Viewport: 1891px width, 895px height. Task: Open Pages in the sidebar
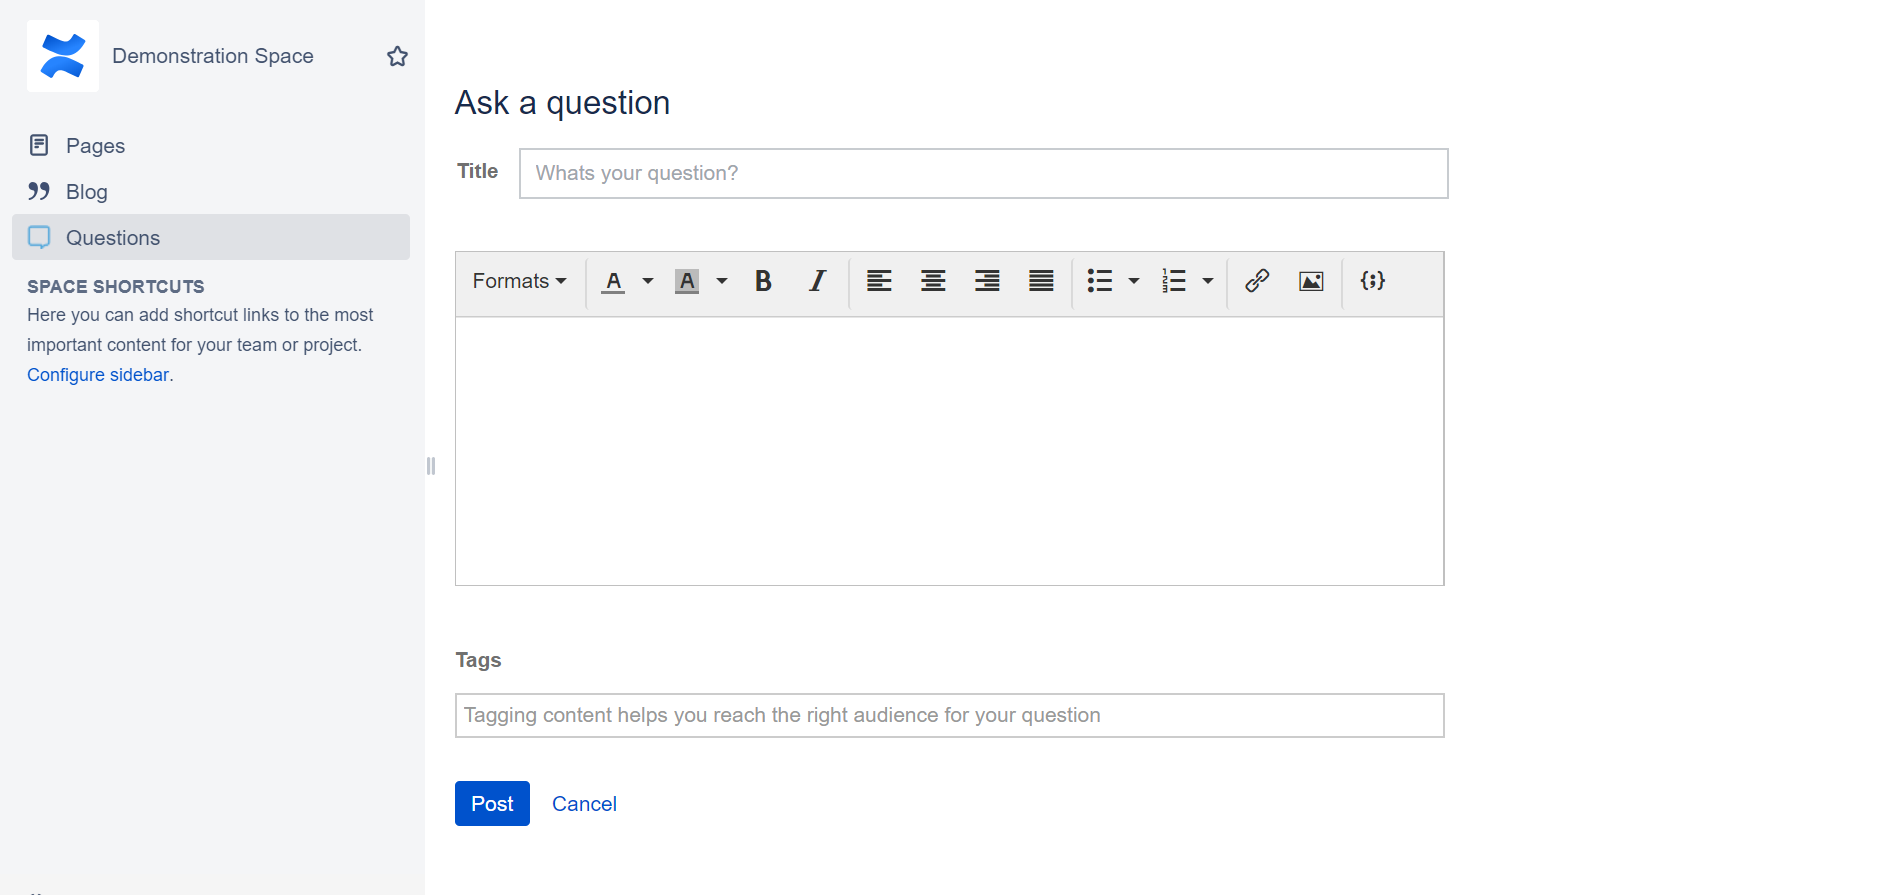211,146
